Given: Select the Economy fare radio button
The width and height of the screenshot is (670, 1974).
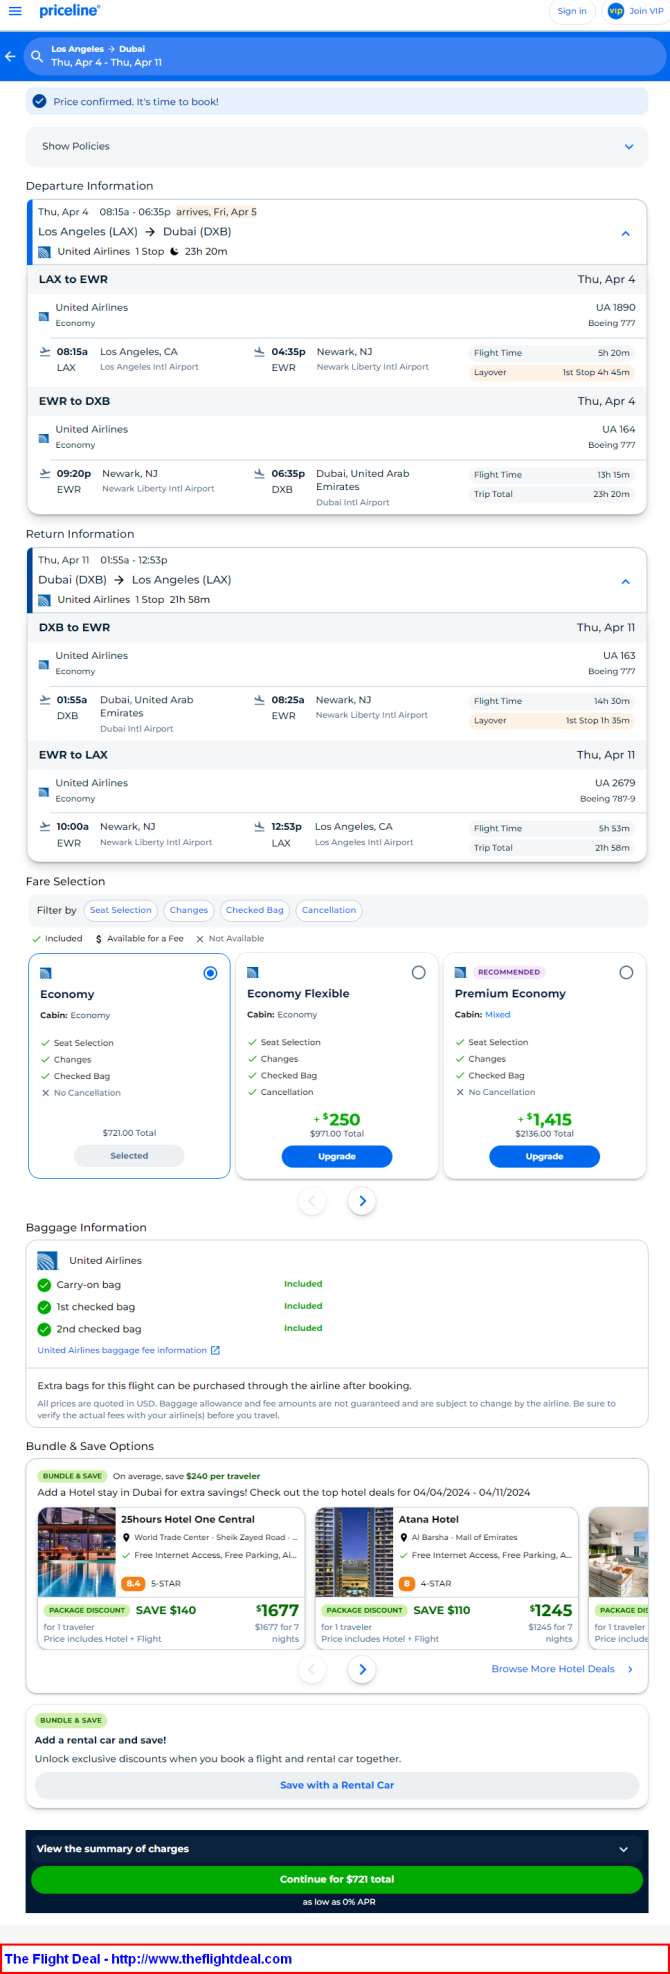Looking at the screenshot, I should point(210,973).
